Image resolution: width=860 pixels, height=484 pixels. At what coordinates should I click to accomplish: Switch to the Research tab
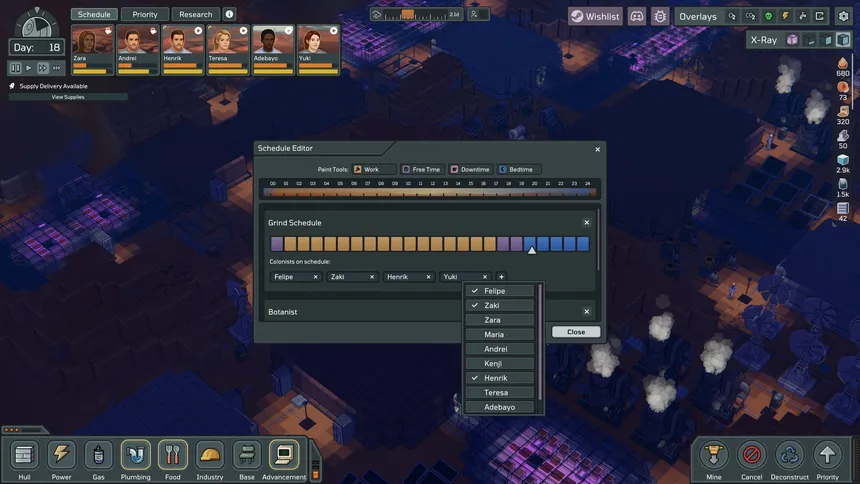(x=195, y=14)
